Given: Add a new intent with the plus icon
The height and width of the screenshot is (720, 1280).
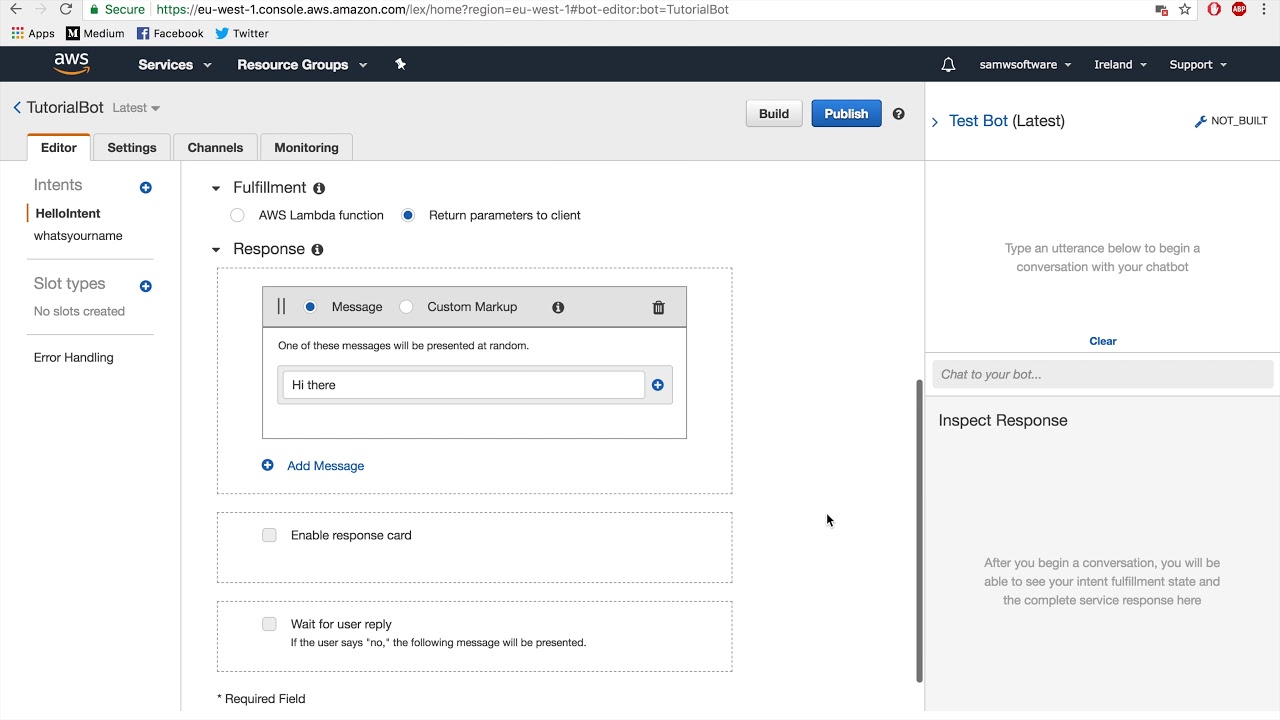Looking at the screenshot, I should [146, 187].
